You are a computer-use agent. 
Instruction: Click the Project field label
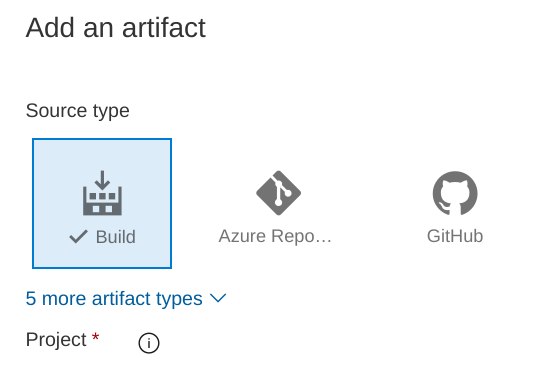[x=56, y=340]
